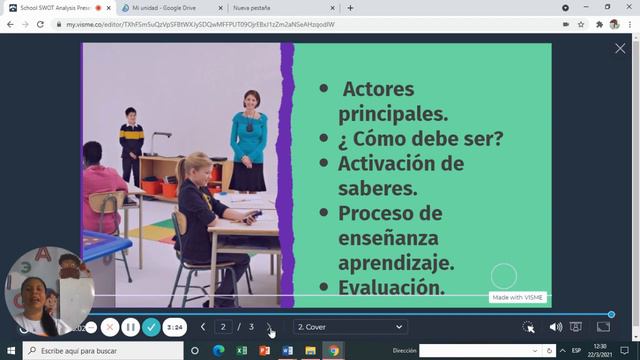
Task: Go forward in the browser
Action: [25, 24]
